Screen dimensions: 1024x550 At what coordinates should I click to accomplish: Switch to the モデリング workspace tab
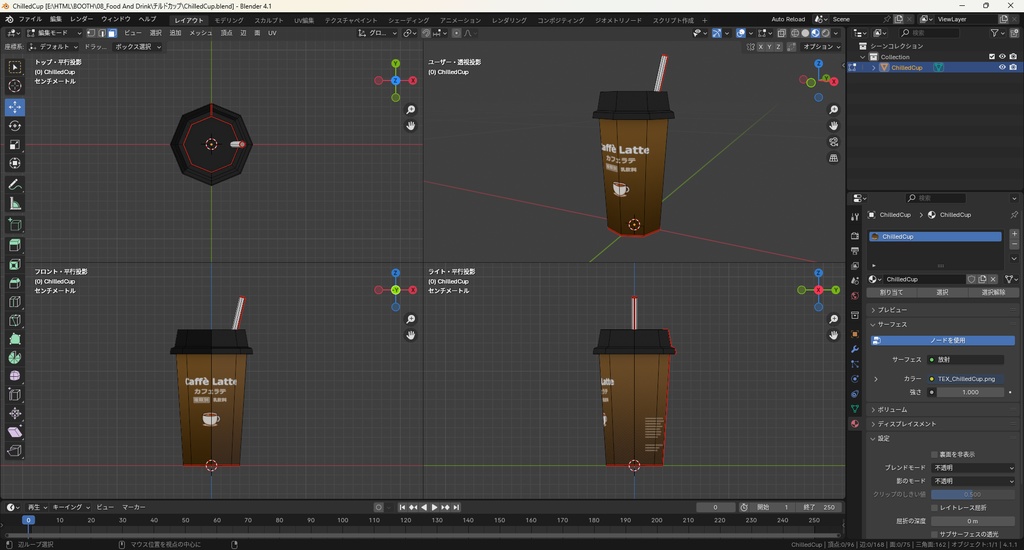pos(229,19)
